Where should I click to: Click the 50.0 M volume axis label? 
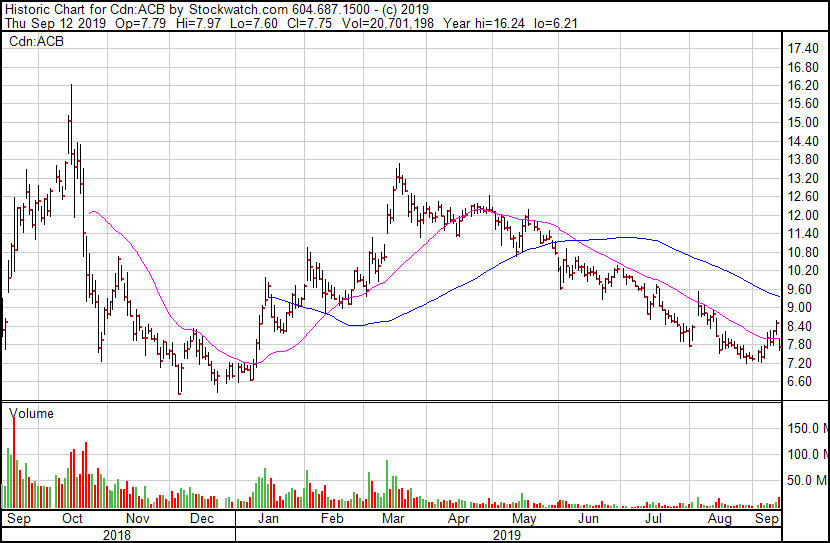click(808, 480)
